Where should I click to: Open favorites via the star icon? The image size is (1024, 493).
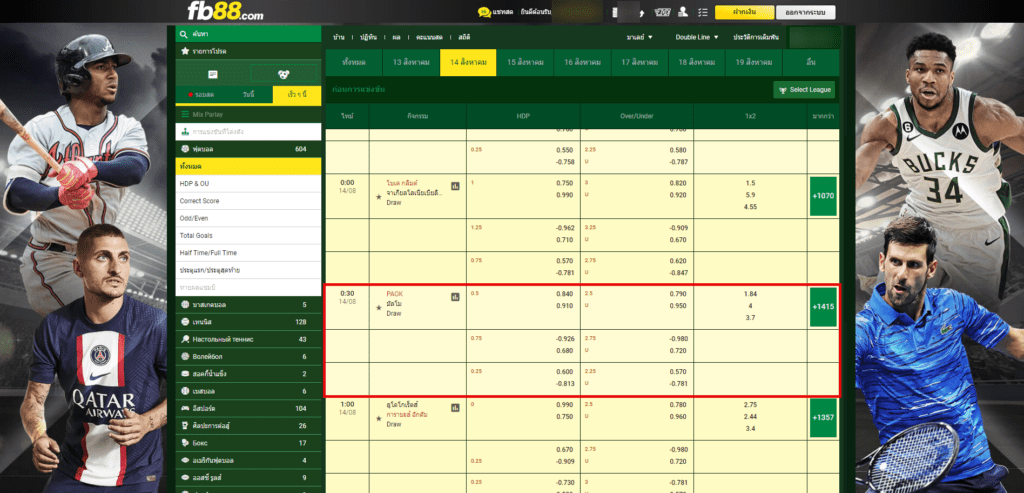pos(185,51)
